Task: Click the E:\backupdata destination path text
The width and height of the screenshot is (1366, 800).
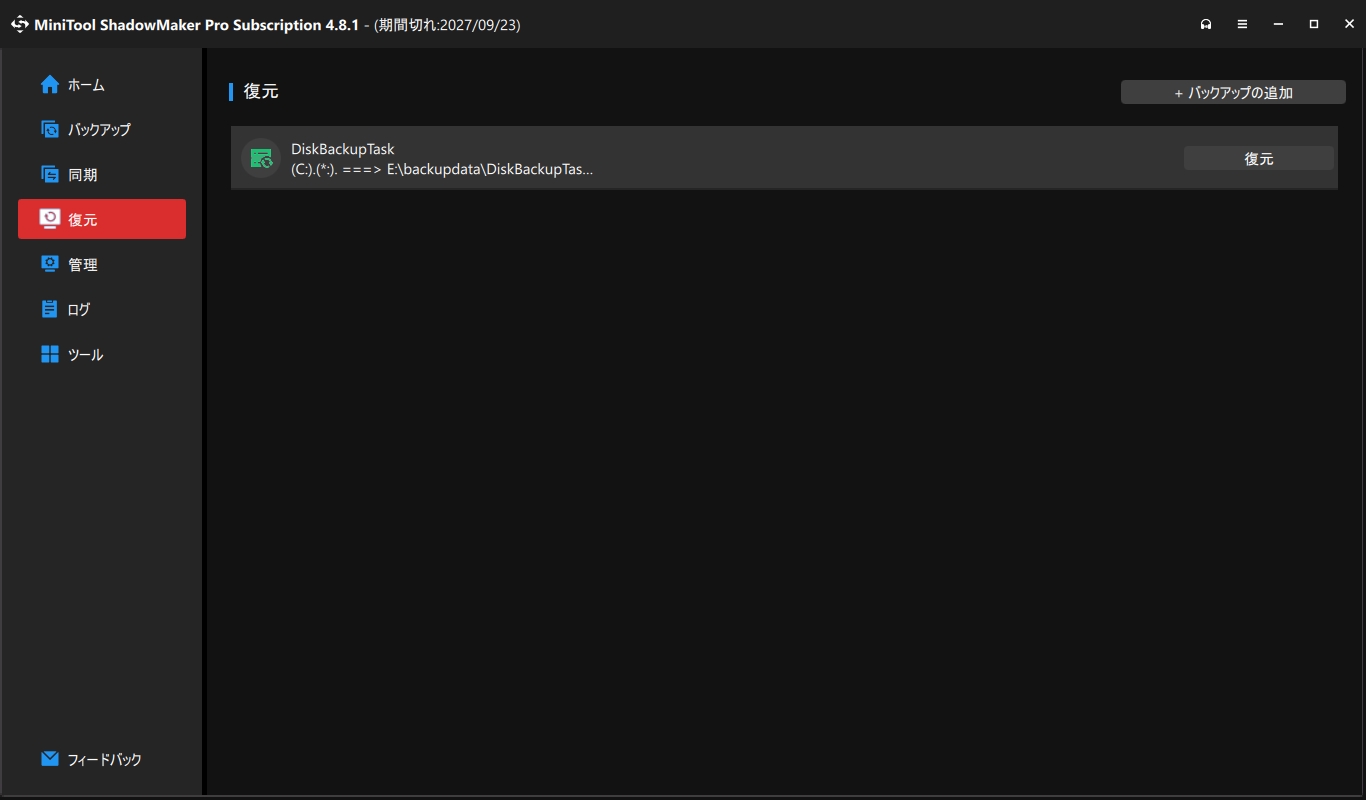Action: coord(490,169)
